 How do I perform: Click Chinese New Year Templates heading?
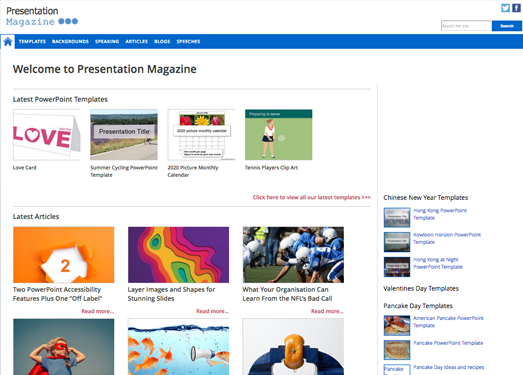tap(425, 198)
